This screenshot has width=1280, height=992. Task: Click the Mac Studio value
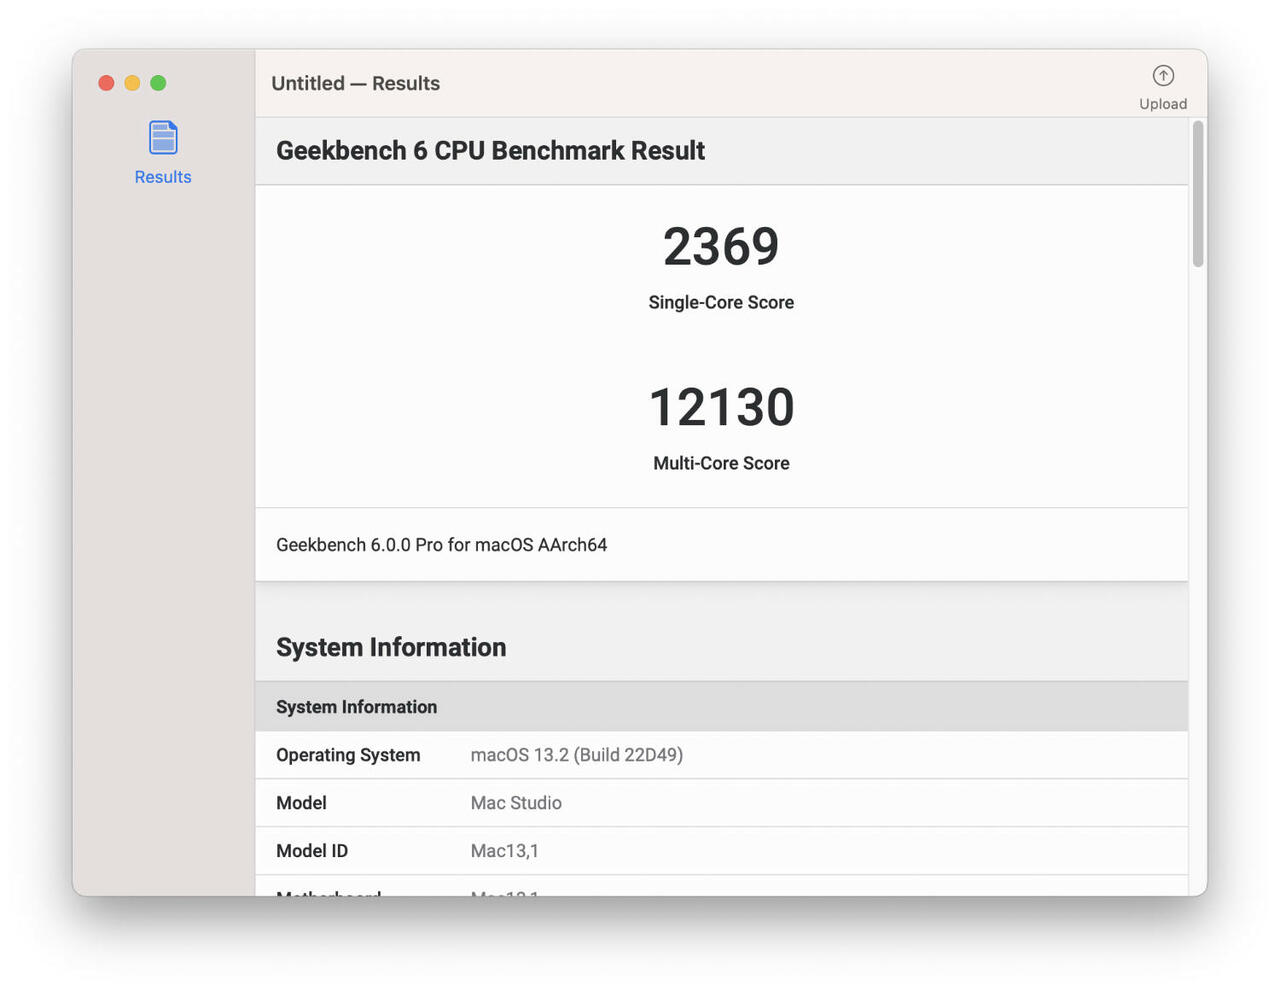click(516, 803)
